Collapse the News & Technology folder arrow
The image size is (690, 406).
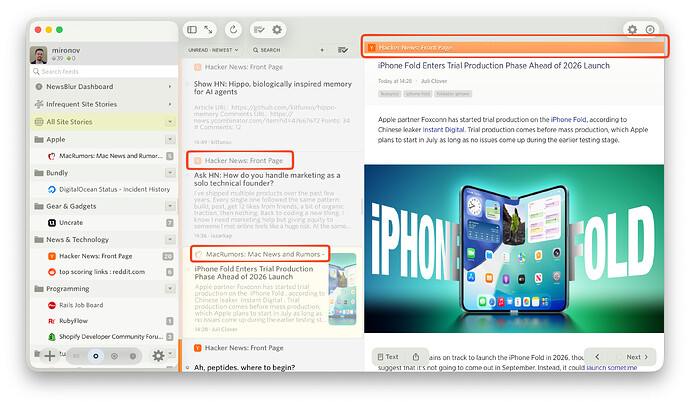(170, 239)
